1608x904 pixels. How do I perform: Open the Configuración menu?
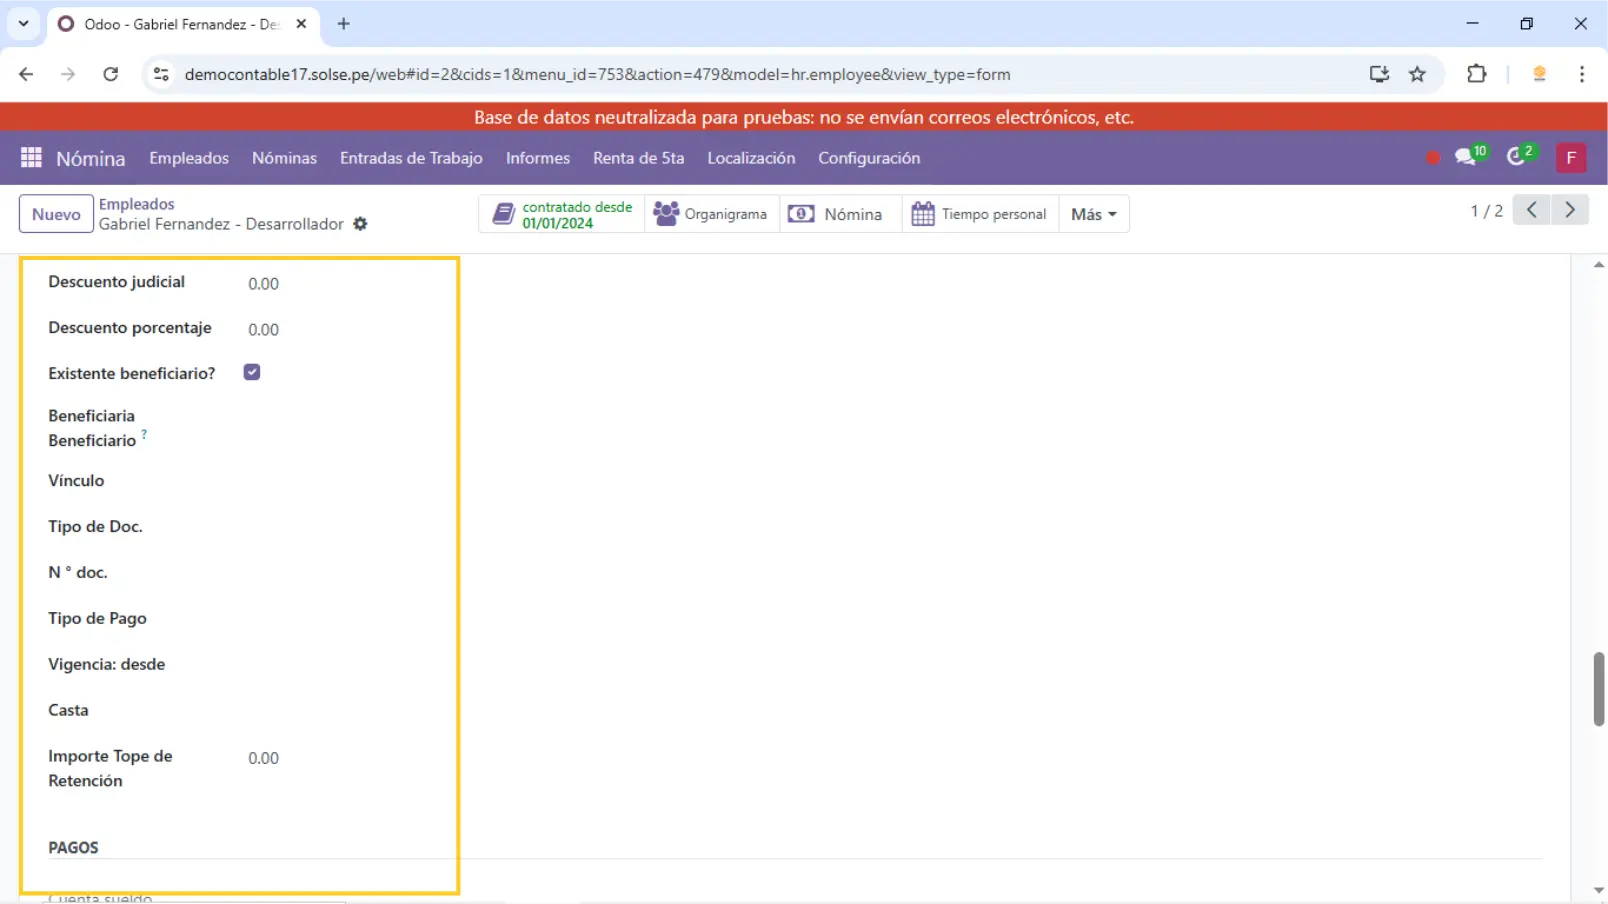(868, 158)
